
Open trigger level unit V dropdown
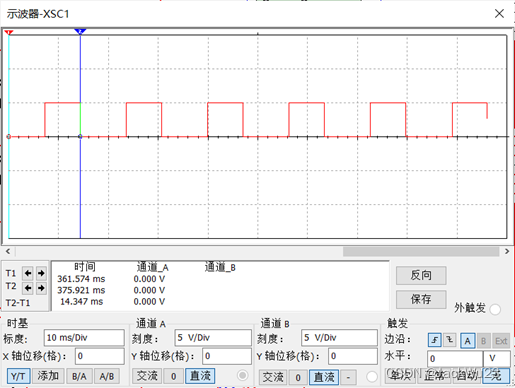pos(497,358)
